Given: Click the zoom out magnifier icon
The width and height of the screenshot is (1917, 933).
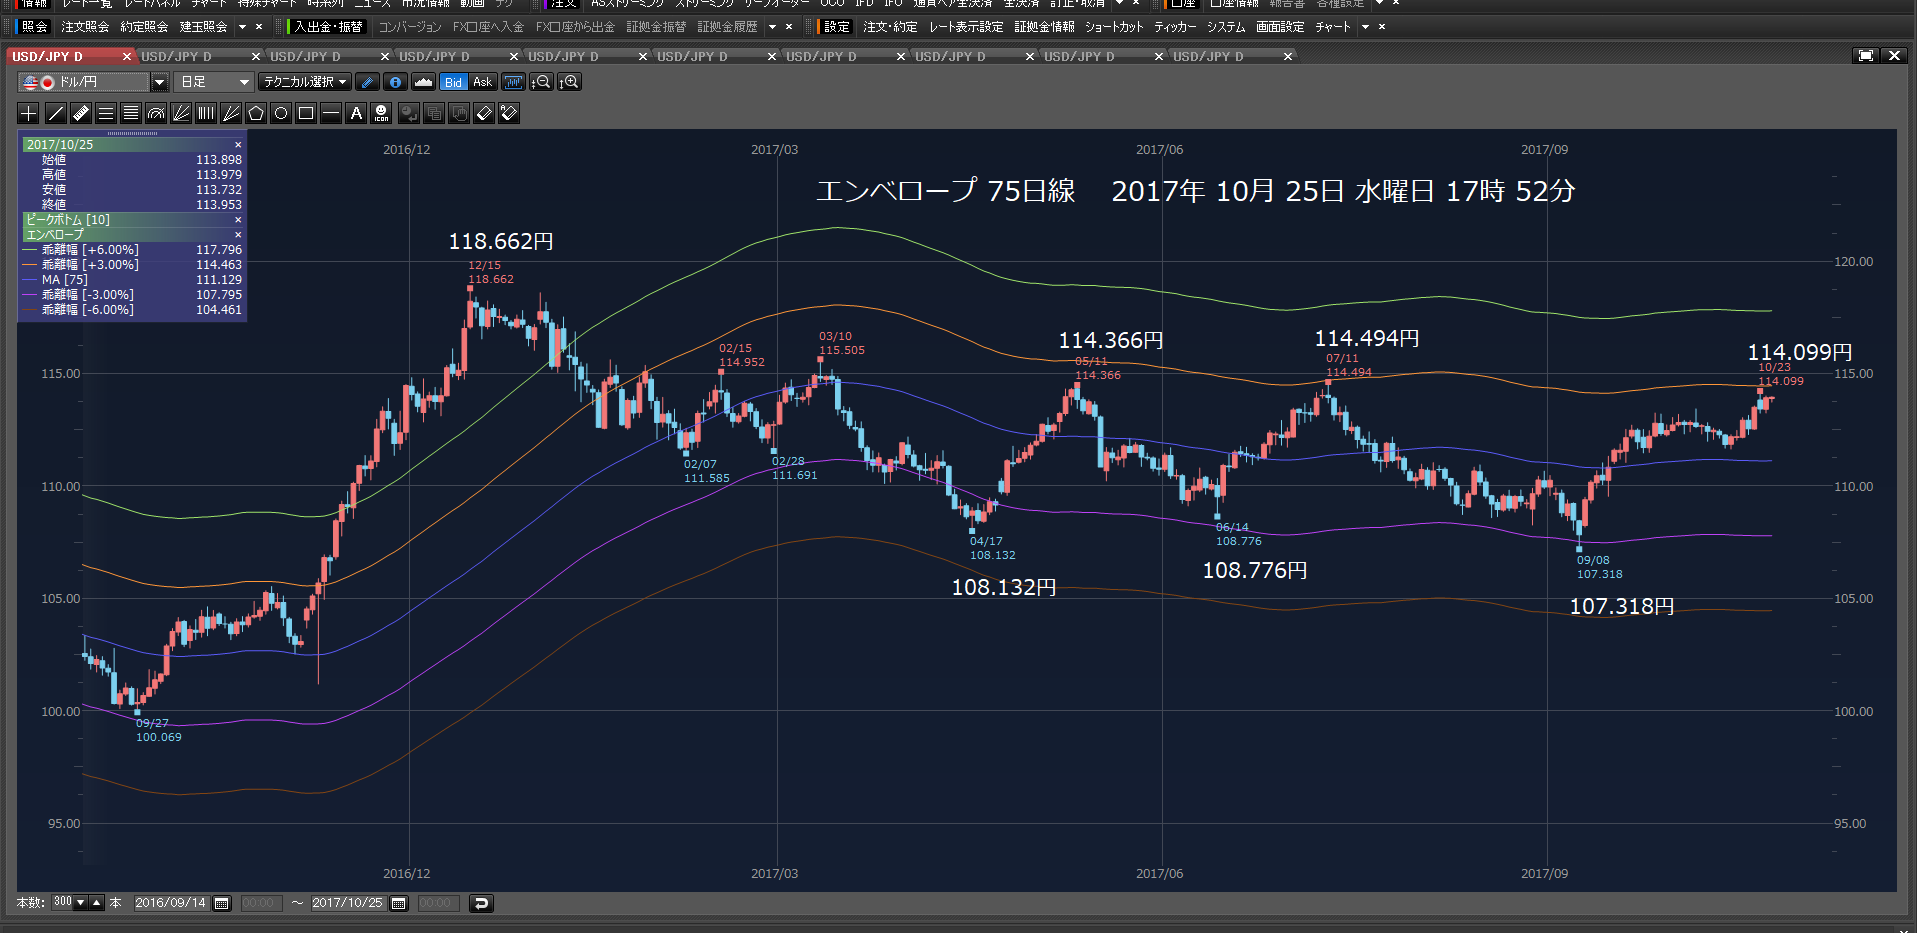Looking at the screenshot, I should coord(541,82).
